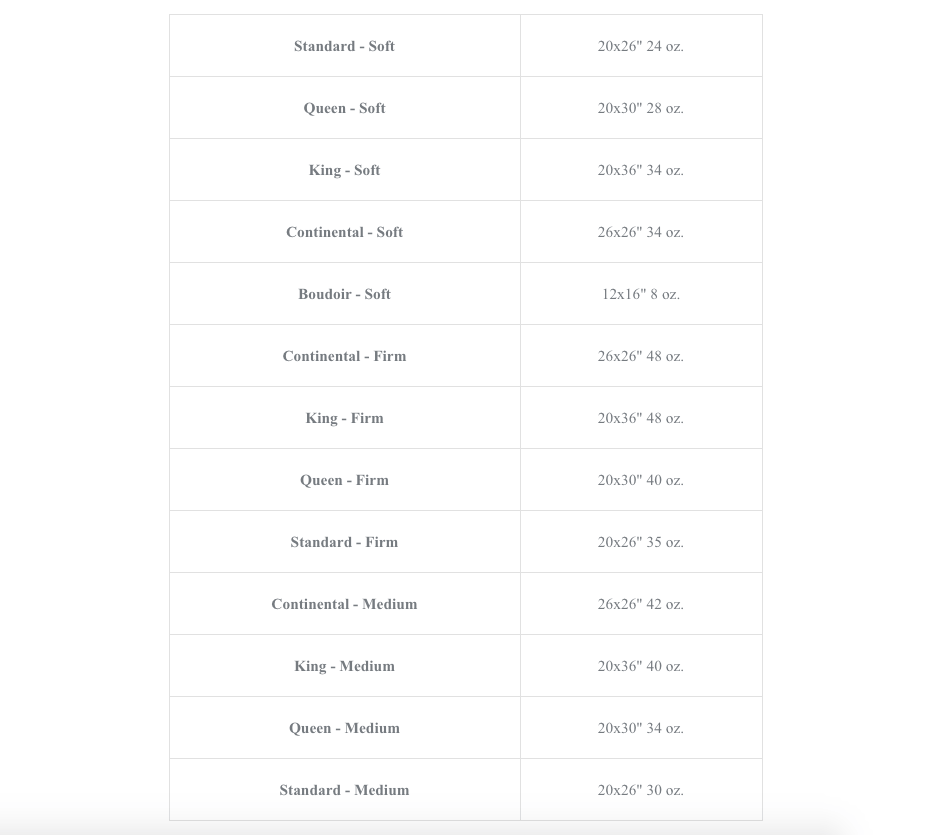The image size is (925, 835).
Task: Click the "Boudoir - Soft" cell
Action: pos(344,294)
